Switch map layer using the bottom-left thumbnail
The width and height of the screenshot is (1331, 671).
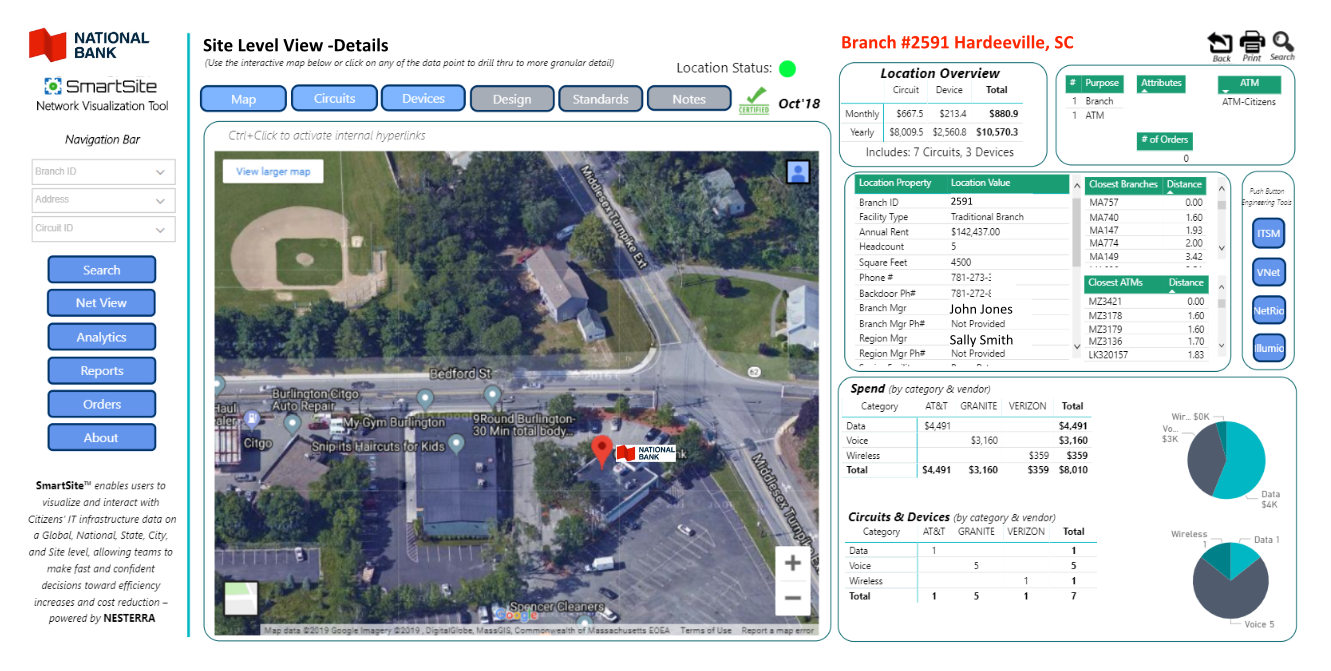[x=241, y=597]
